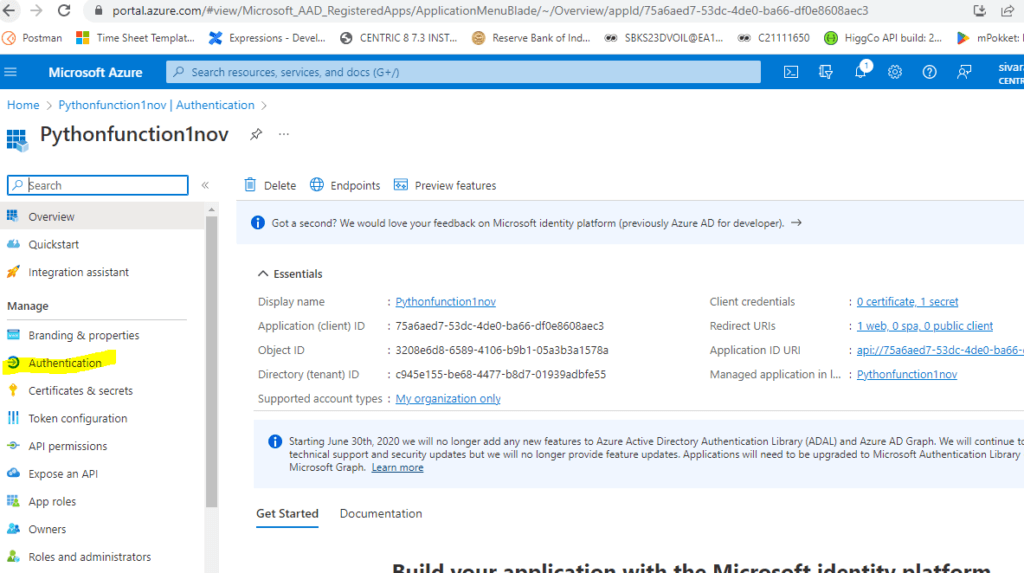Click the side menu scrollbar
The width and height of the screenshot is (1024, 573).
click(x=211, y=361)
